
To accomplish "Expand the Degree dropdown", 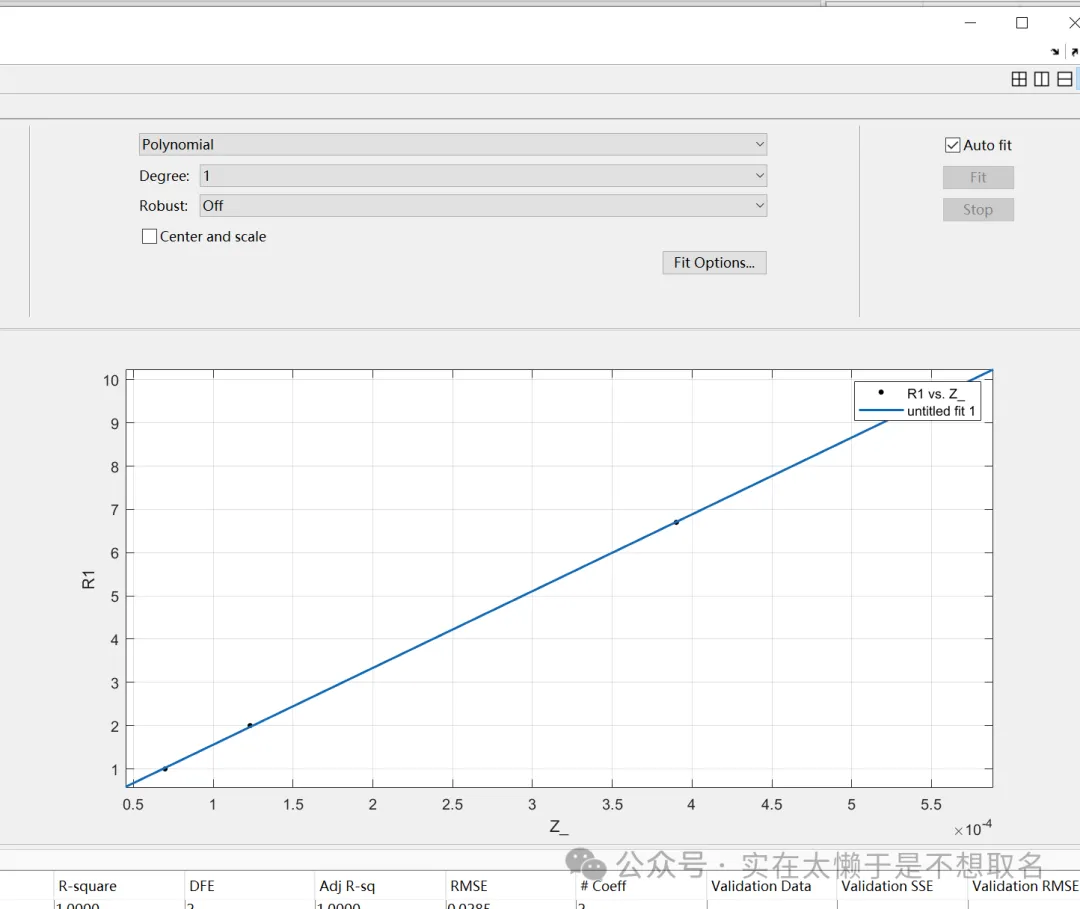I will pyautogui.click(x=483, y=176).
